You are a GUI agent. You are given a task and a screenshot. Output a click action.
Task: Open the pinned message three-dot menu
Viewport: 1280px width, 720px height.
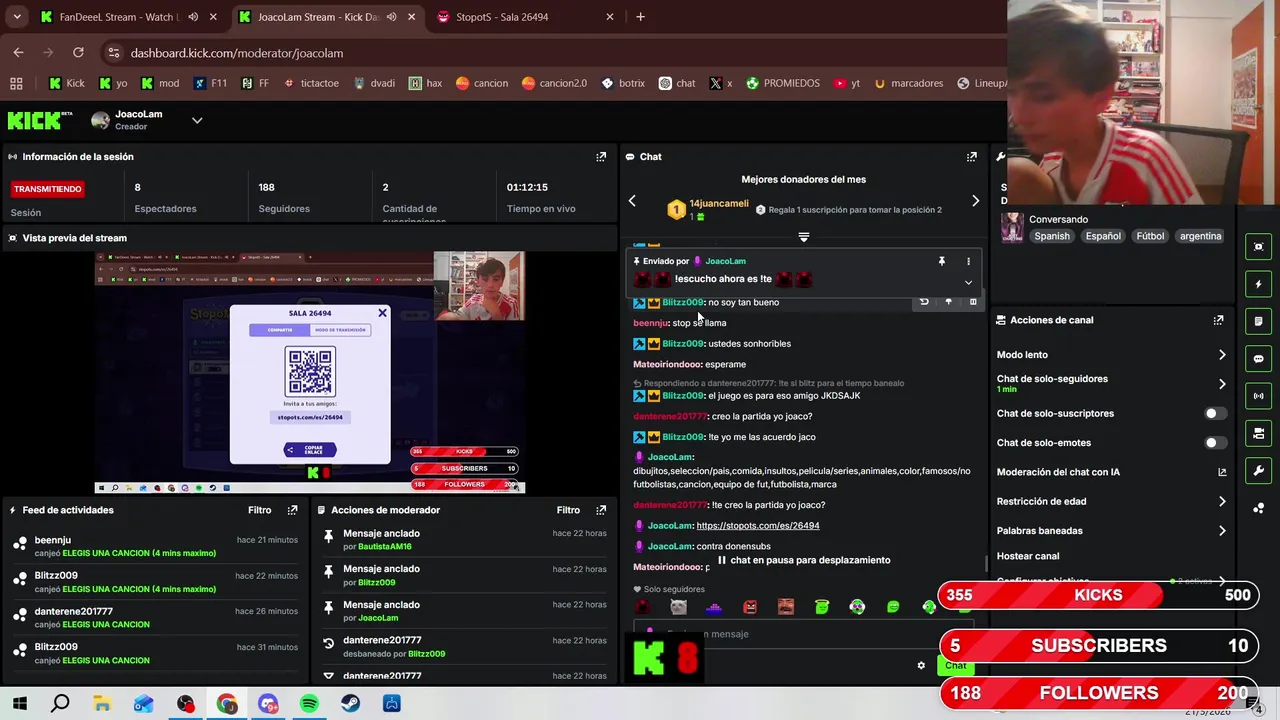click(x=968, y=261)
